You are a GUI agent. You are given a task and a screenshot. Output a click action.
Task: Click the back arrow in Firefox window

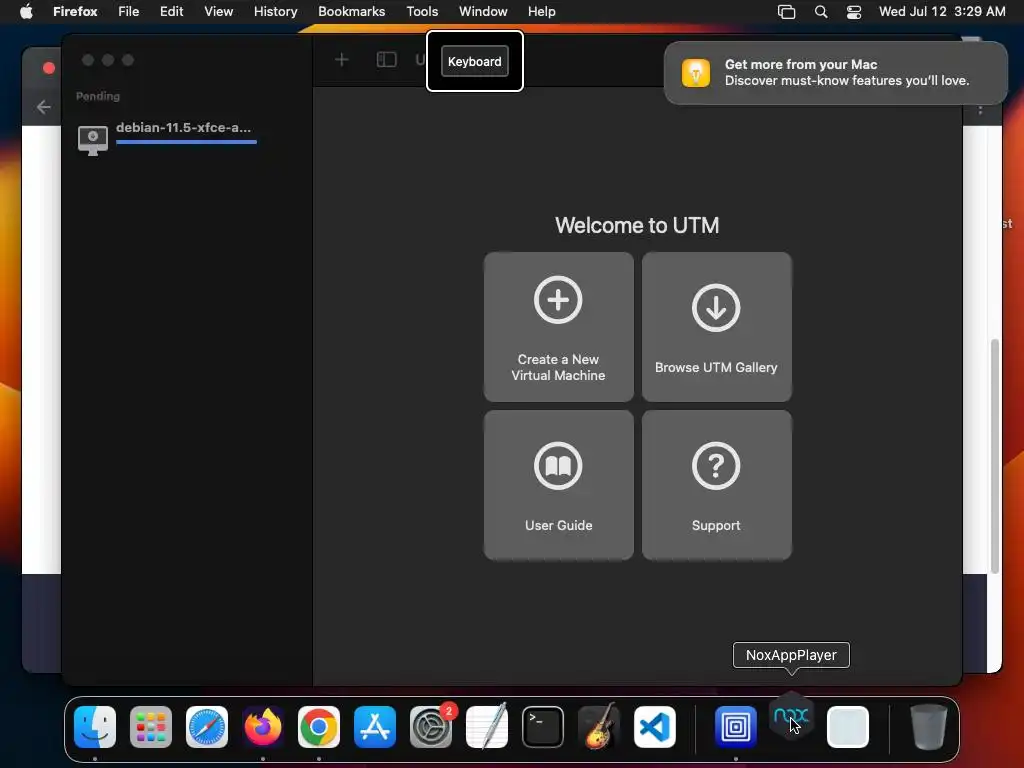pyautogui.click(x=44, y=106)
